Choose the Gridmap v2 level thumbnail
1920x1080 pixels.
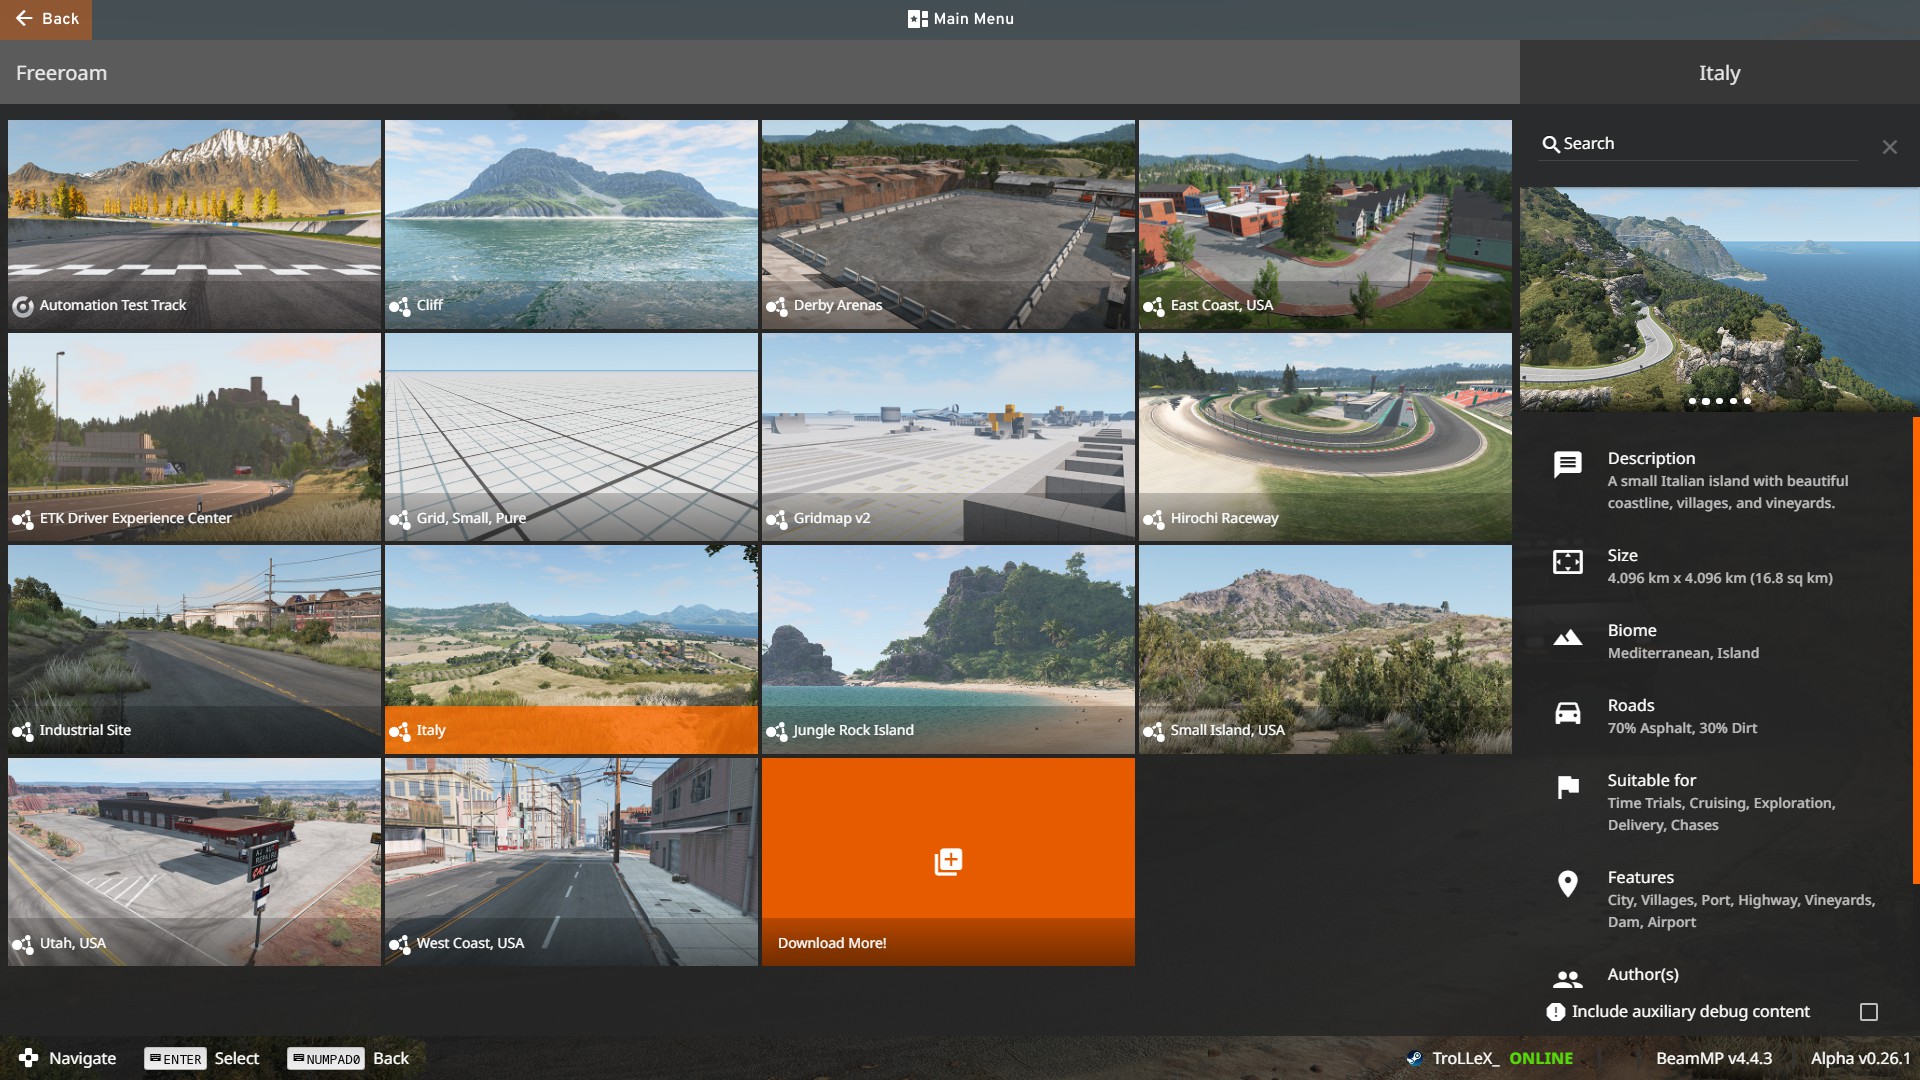click(948, 437)
